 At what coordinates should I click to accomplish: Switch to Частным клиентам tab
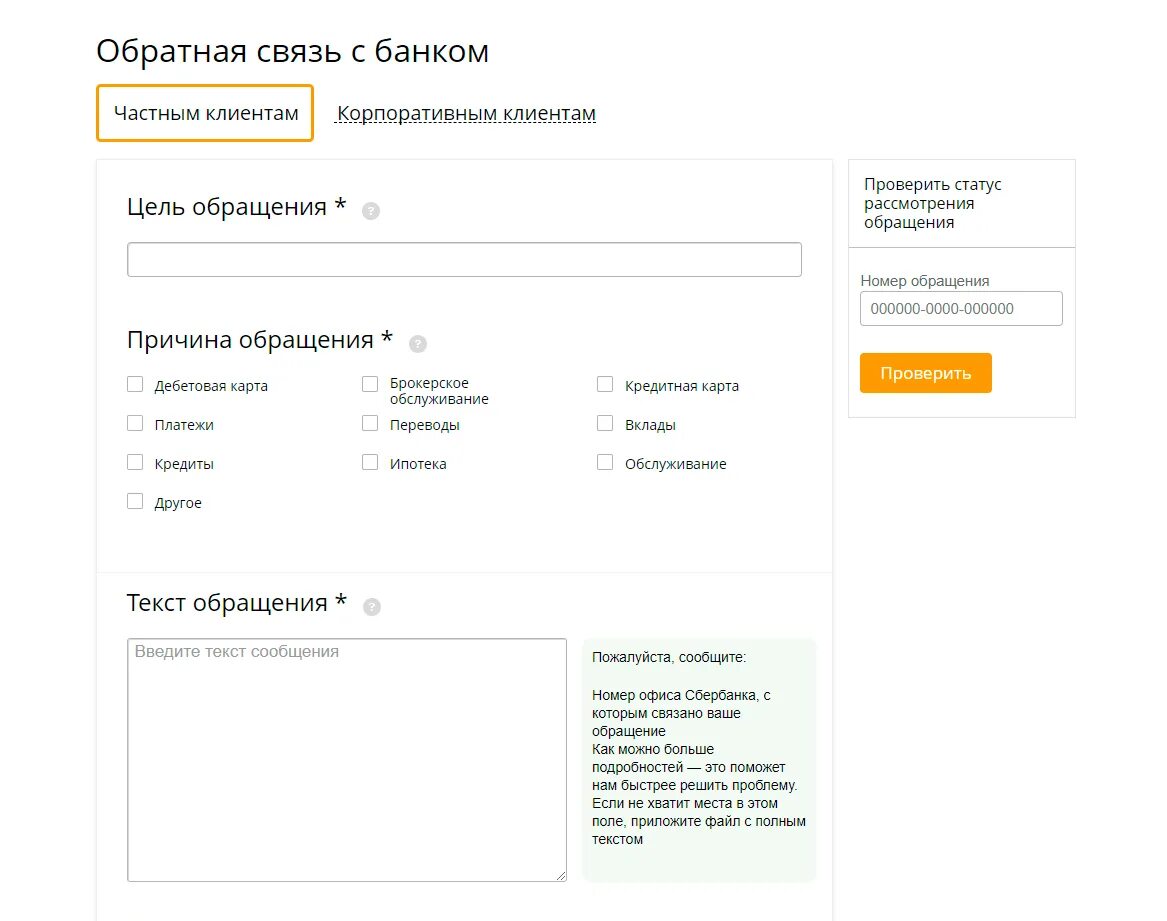click(x=205, y=113)
